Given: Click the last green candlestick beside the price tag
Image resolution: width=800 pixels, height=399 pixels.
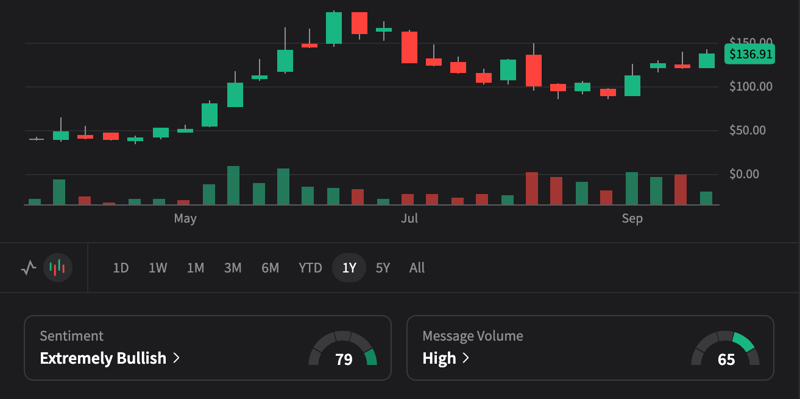Looking at the screenshot, I should coord(707,60).
